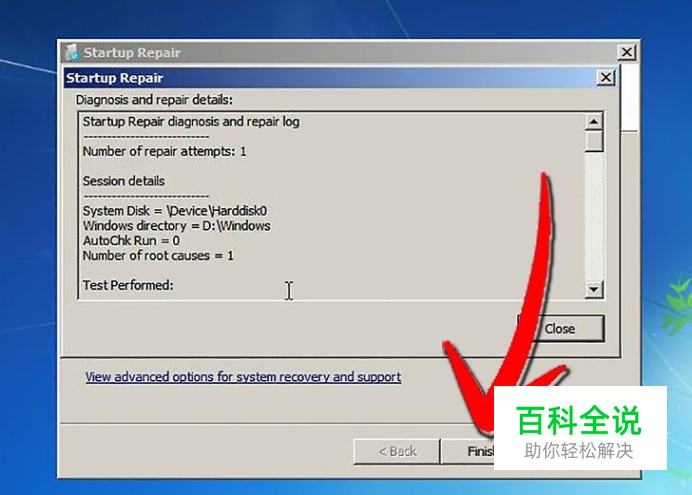This screenshot has height=495, width=692.
Task: Click 'Number of root causes = 1' line
Action: pos(158,256)
